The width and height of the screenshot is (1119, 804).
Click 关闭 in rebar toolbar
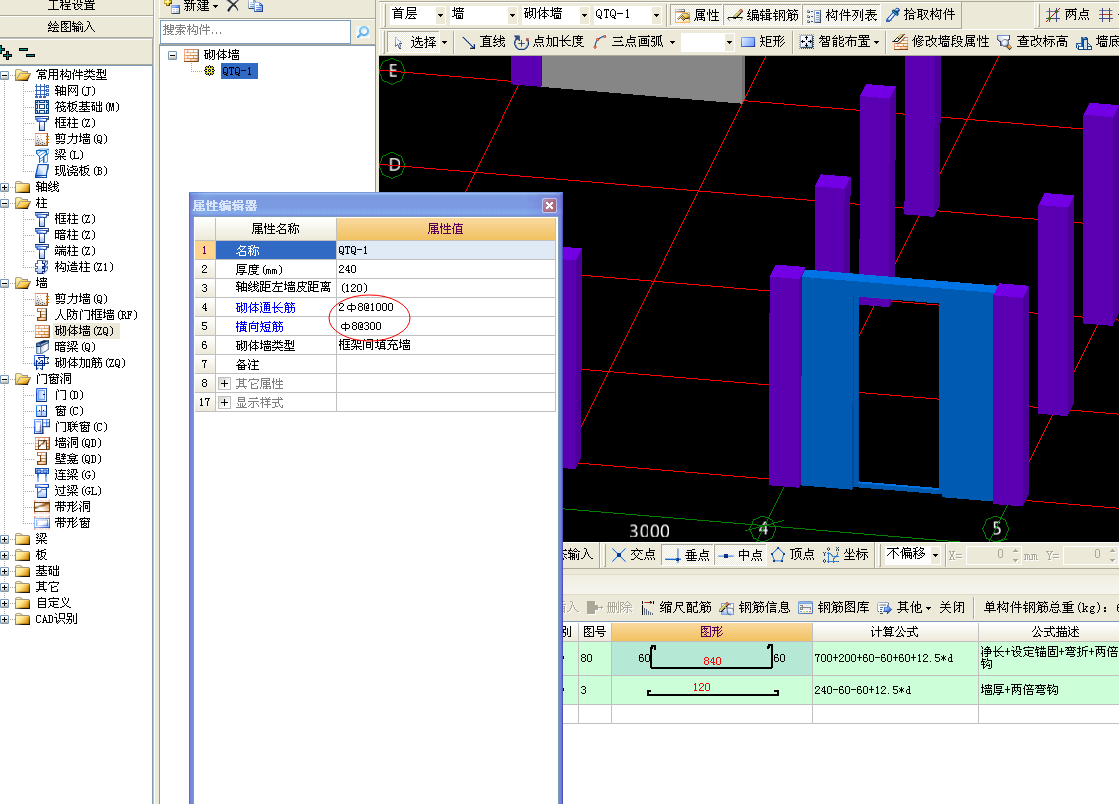click(952, 608)
